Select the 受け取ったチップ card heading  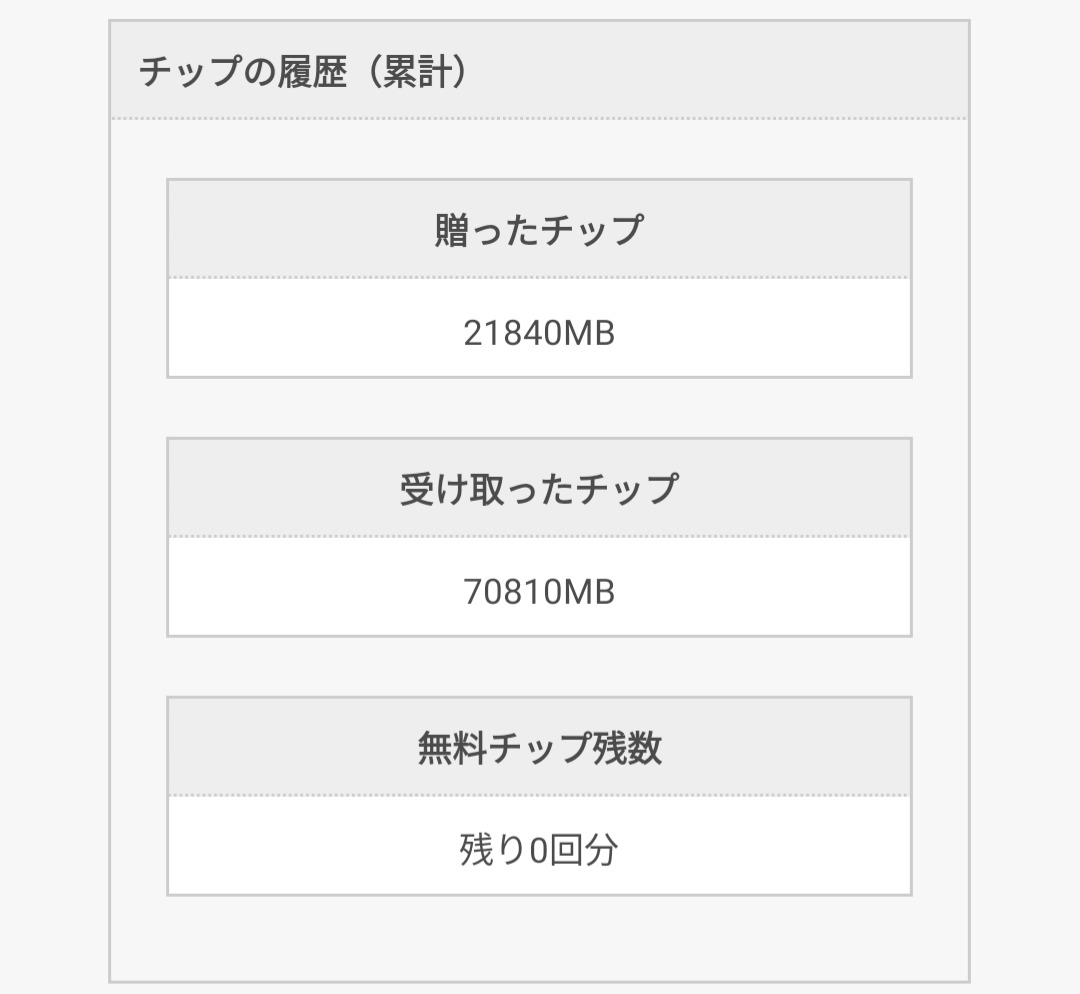tap(539, 489)
